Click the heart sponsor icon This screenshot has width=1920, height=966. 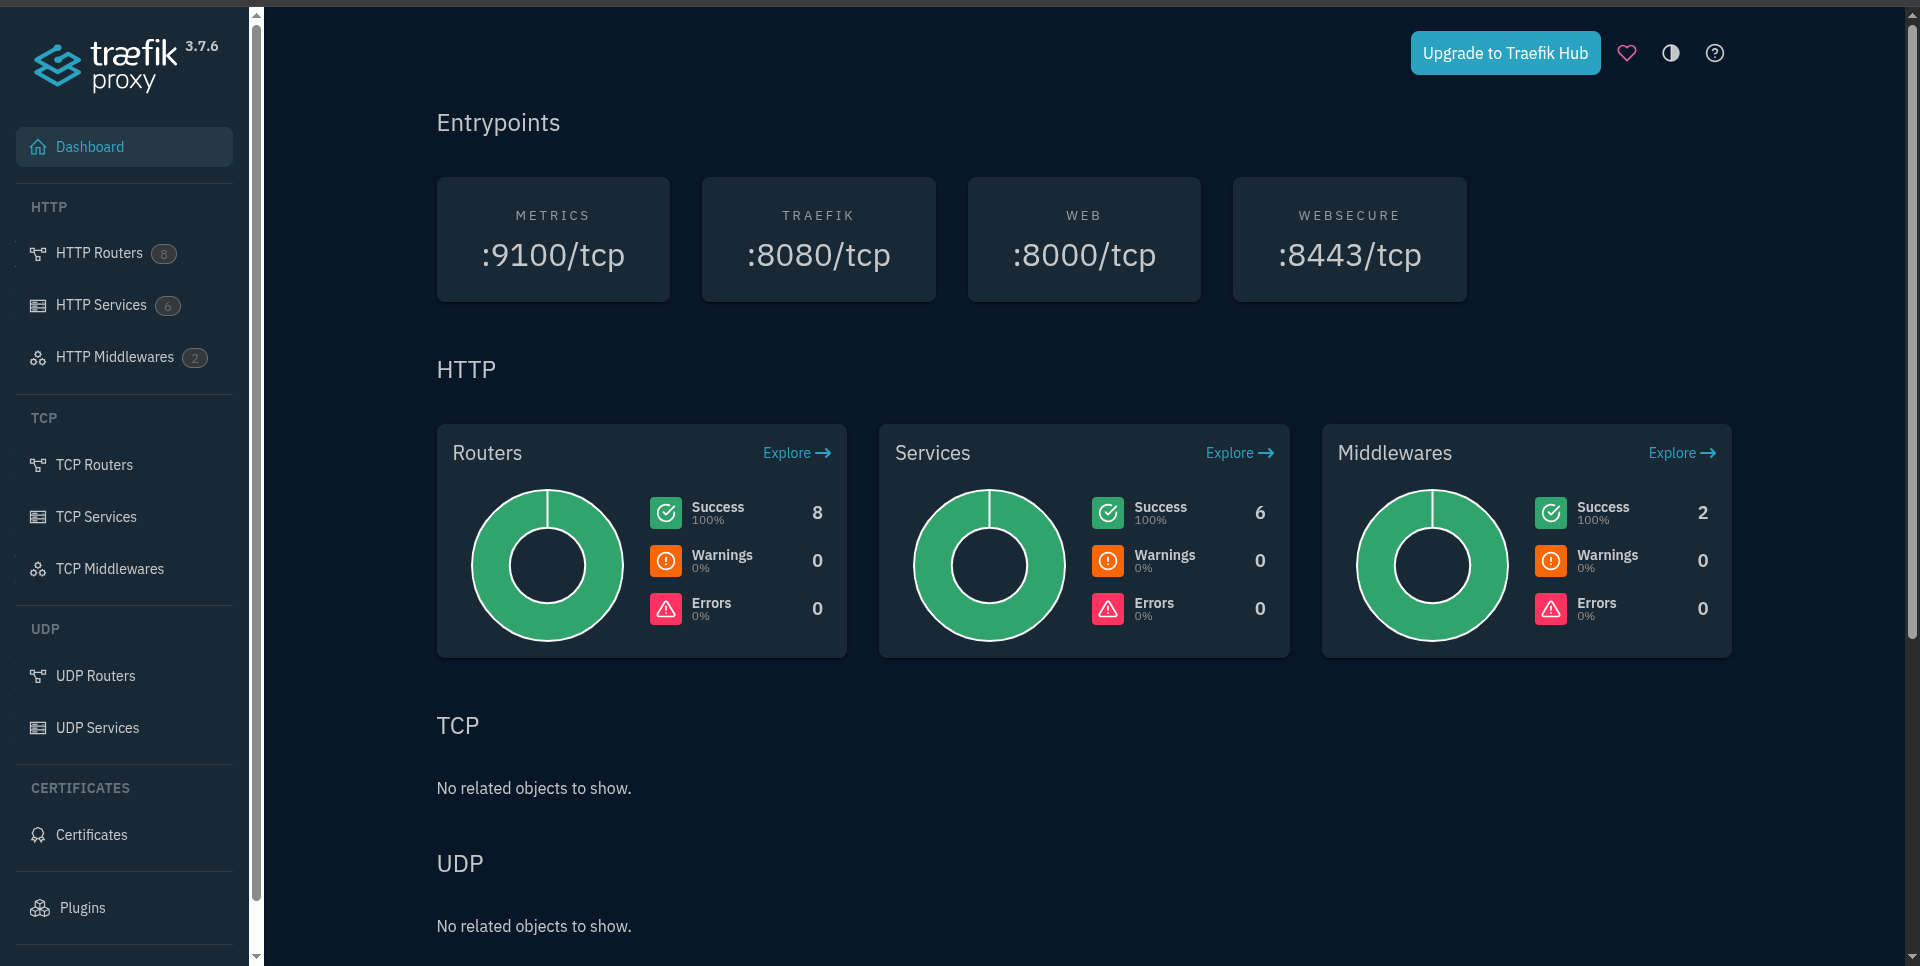pyautogui.click(x=1627, y=53)
